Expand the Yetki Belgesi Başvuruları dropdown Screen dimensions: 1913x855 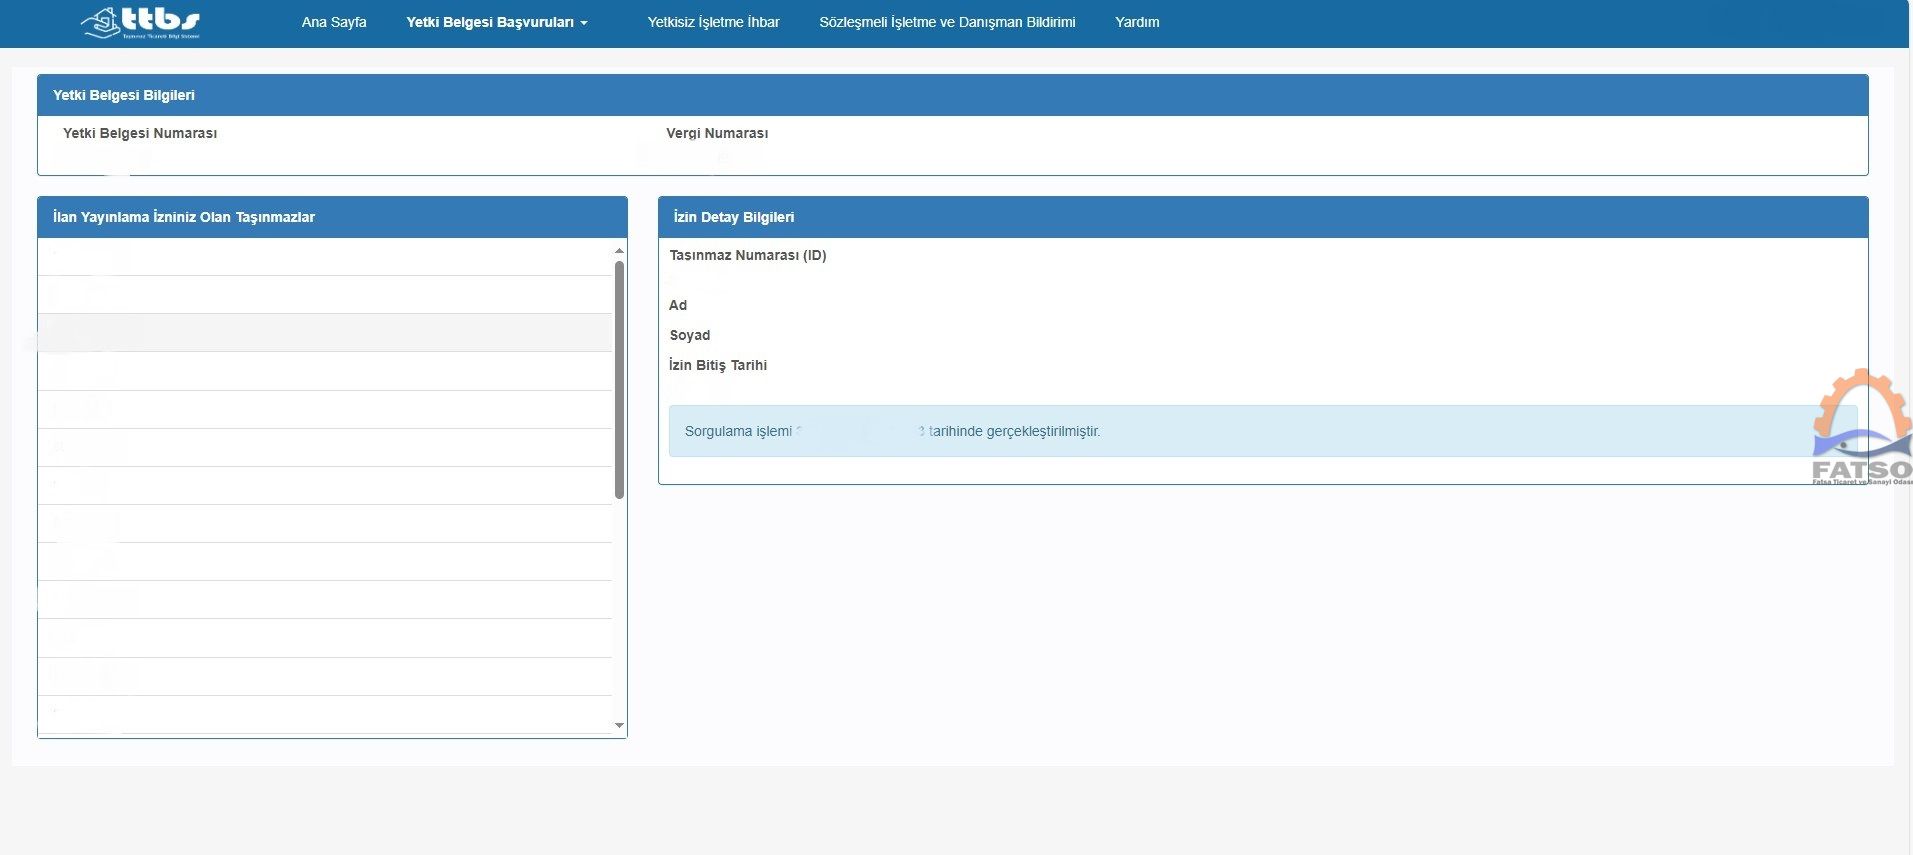[496, 22]
